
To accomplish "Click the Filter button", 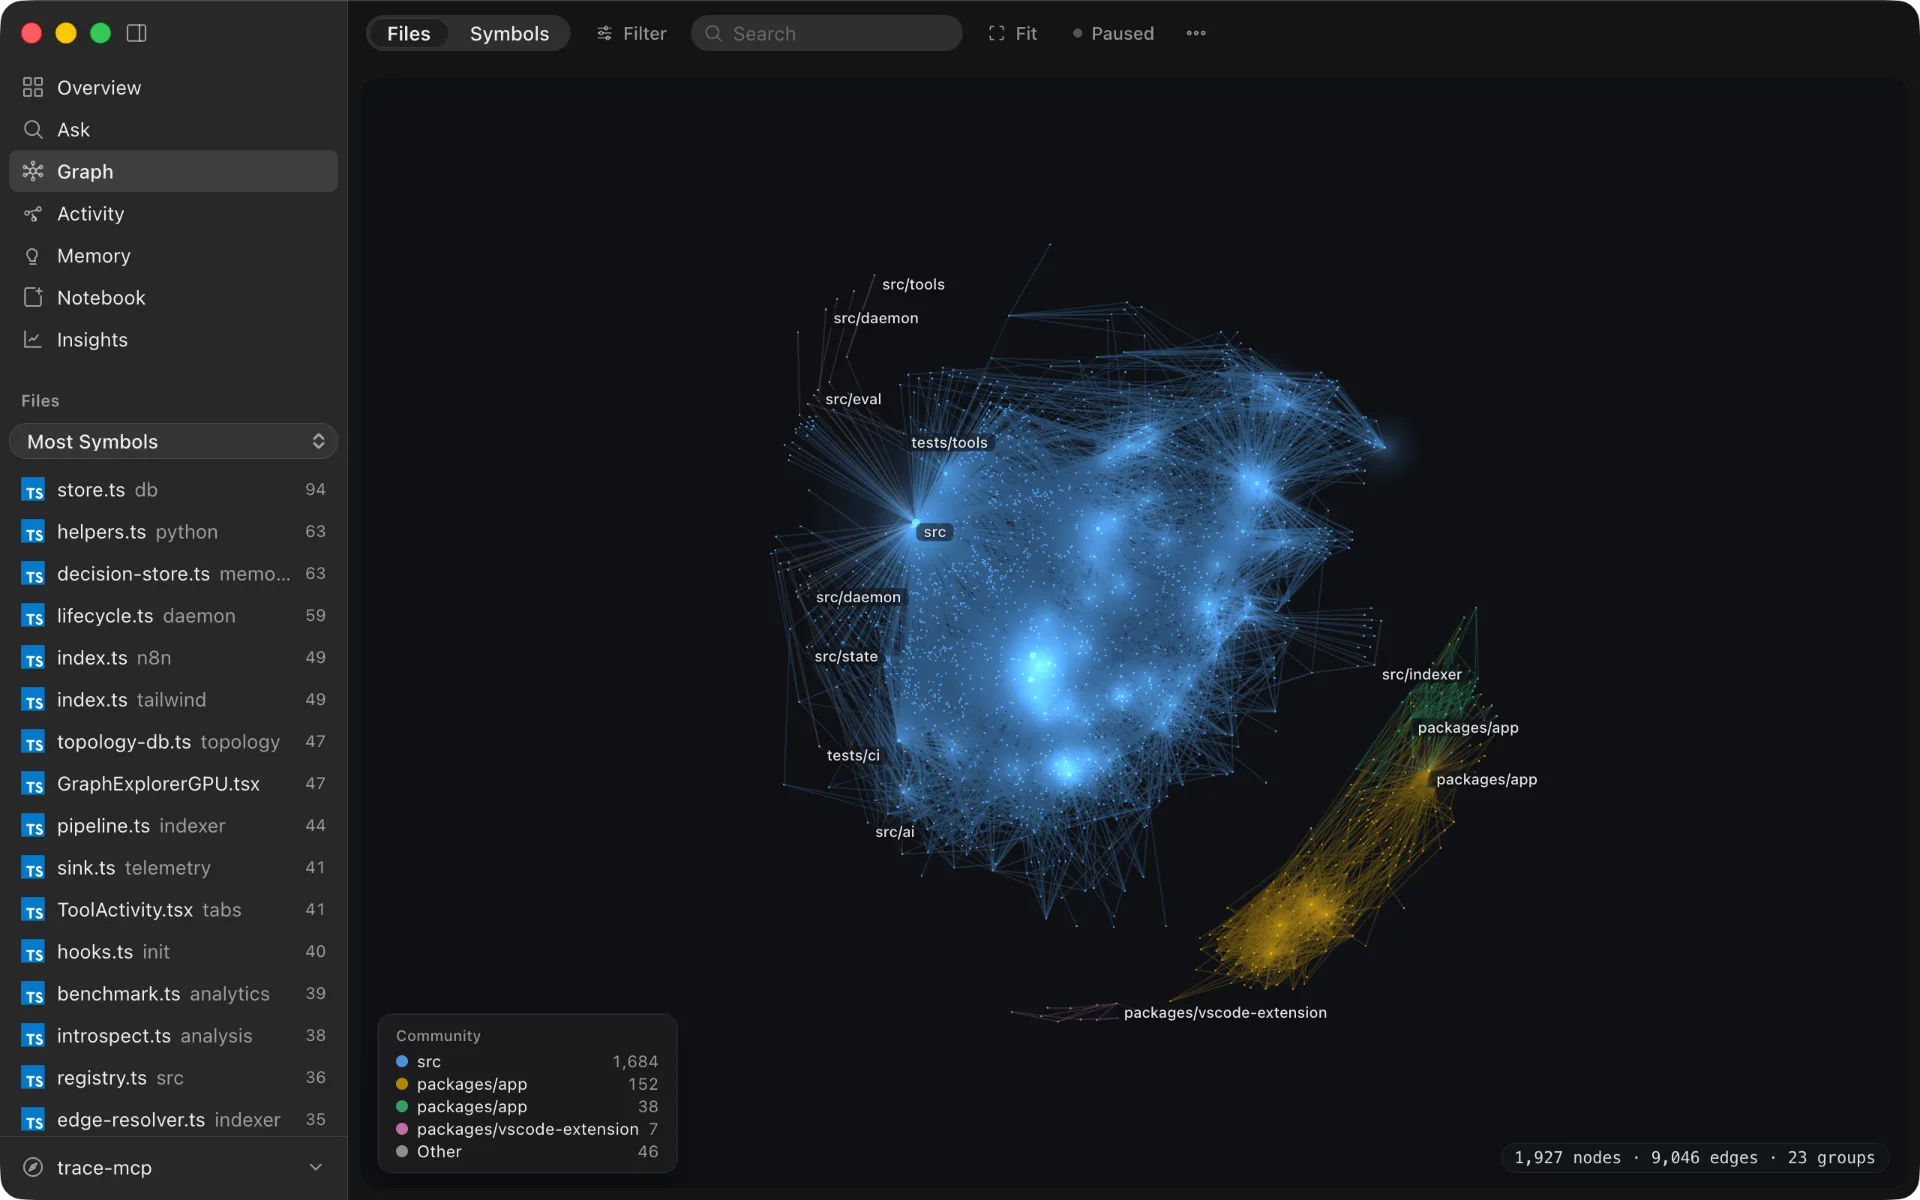I will 631,33.
